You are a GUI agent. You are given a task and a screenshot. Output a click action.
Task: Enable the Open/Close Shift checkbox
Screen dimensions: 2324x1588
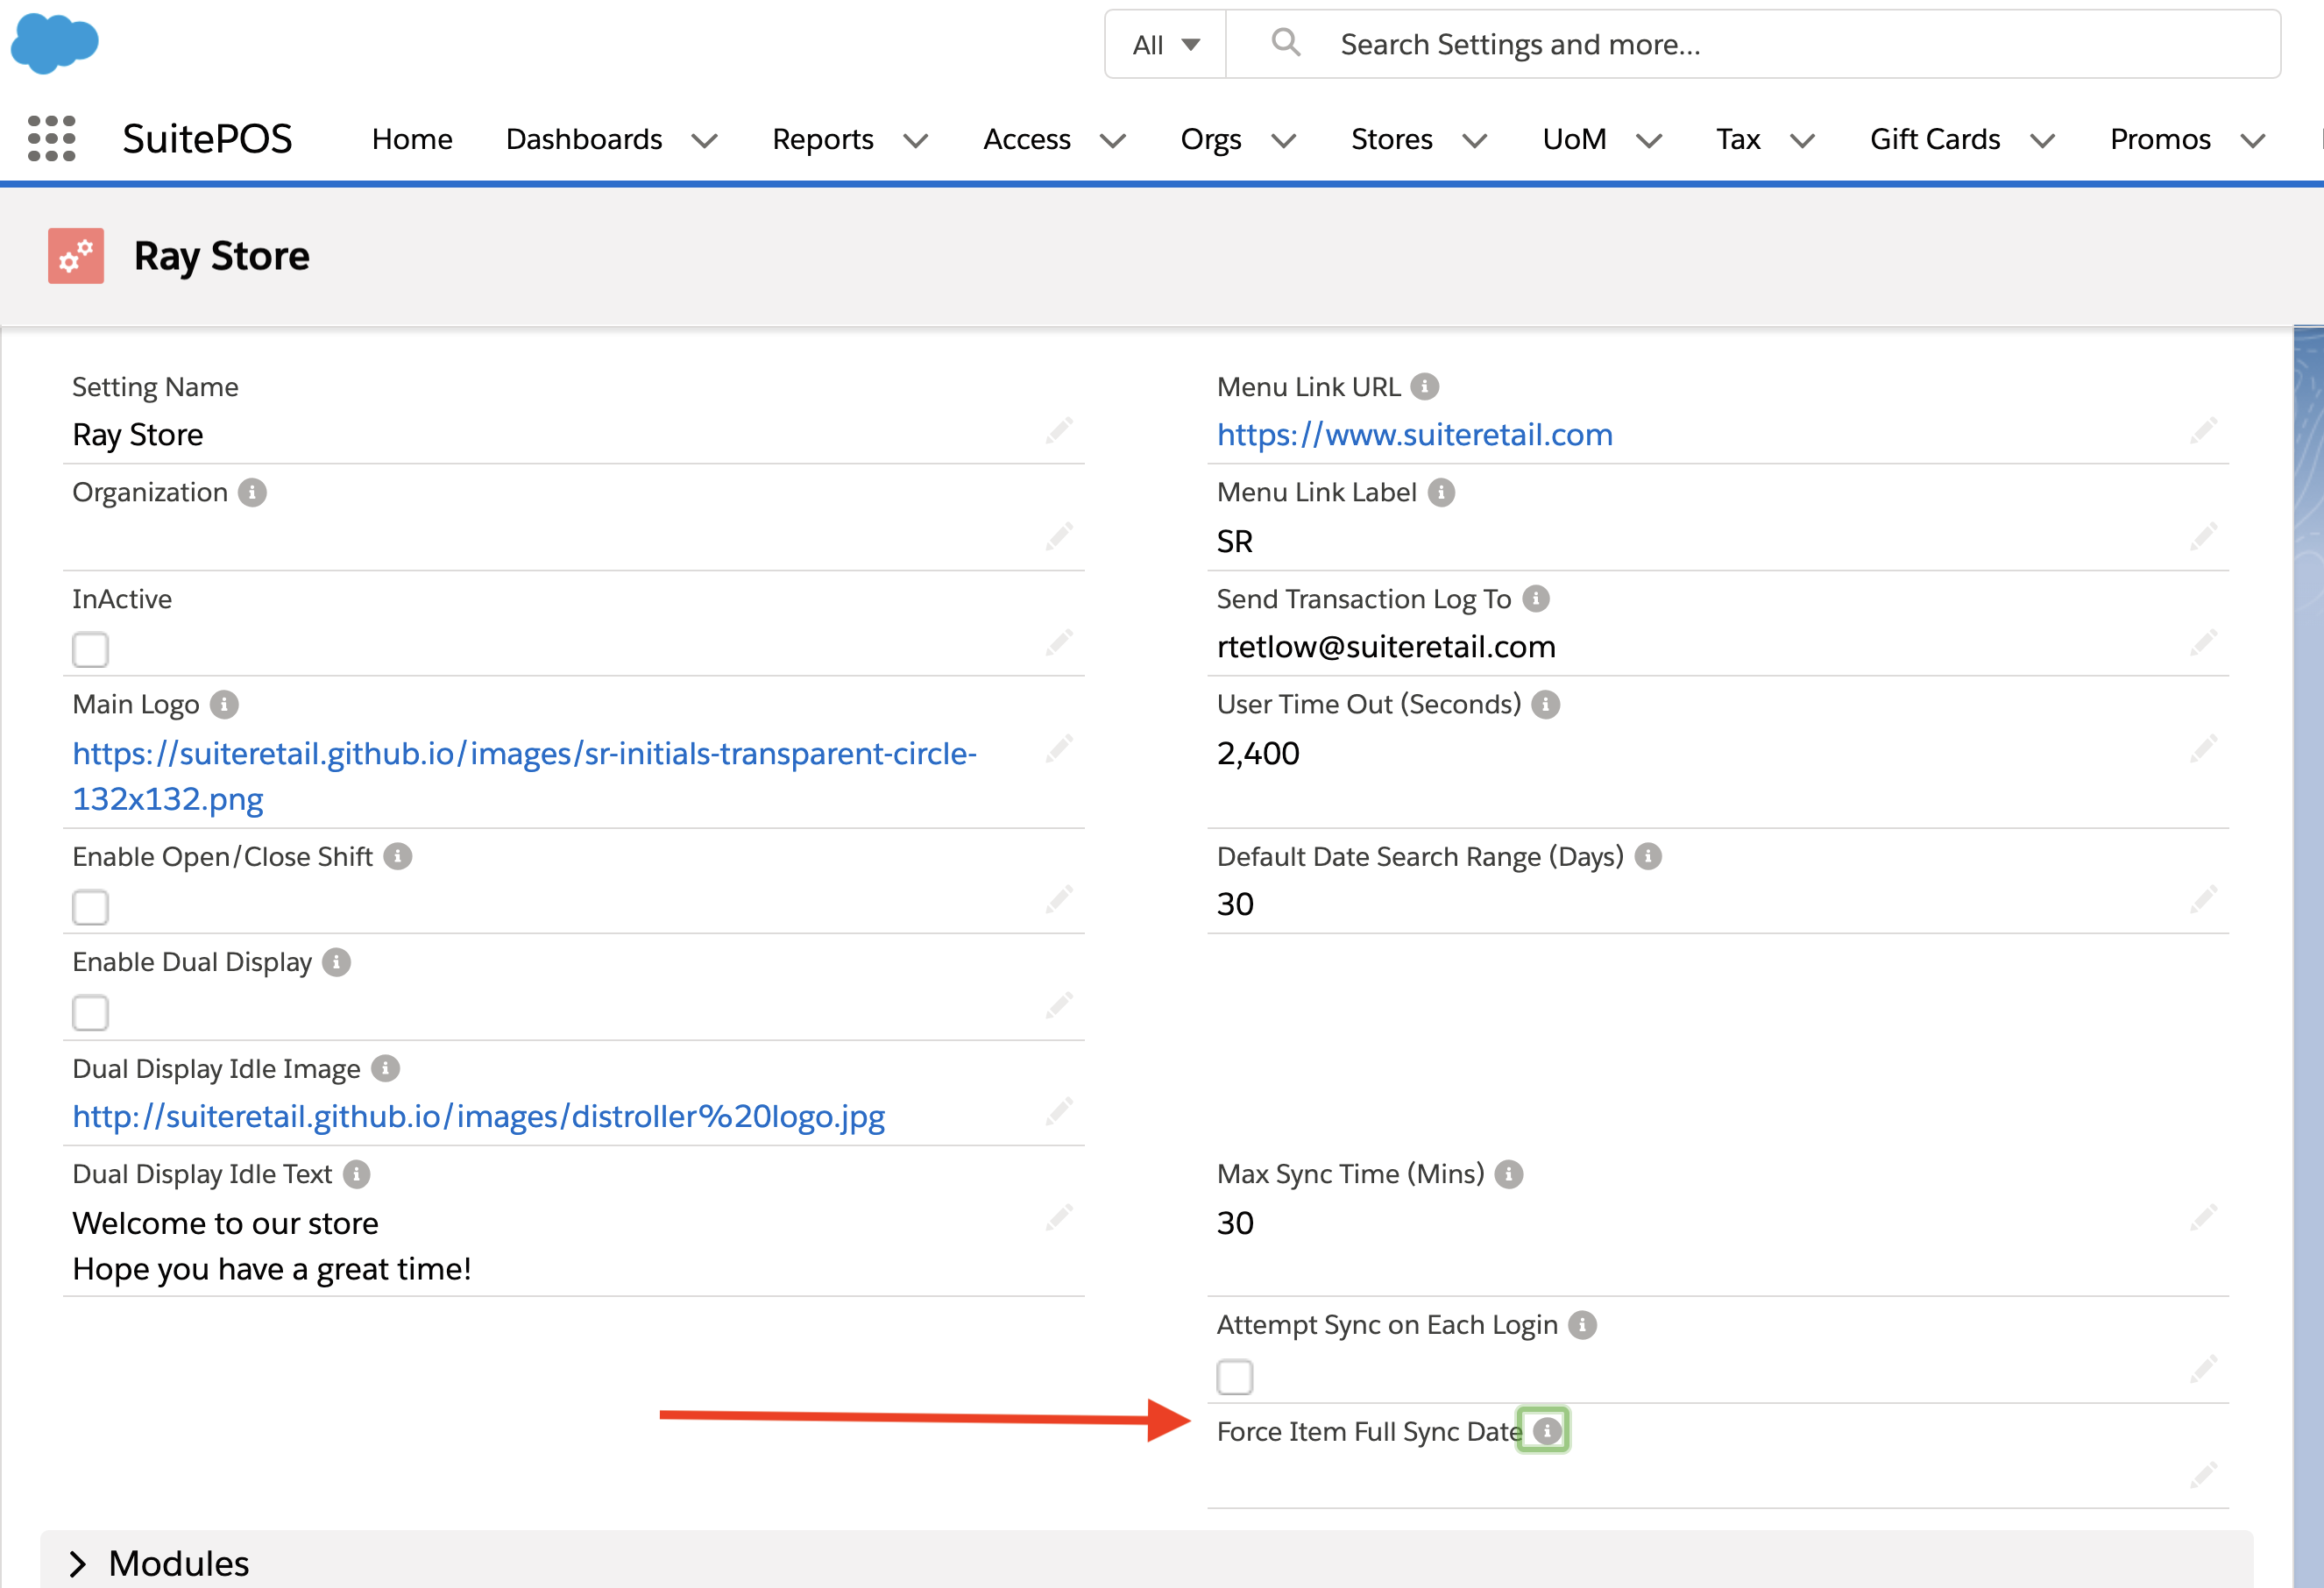point(90,908)
